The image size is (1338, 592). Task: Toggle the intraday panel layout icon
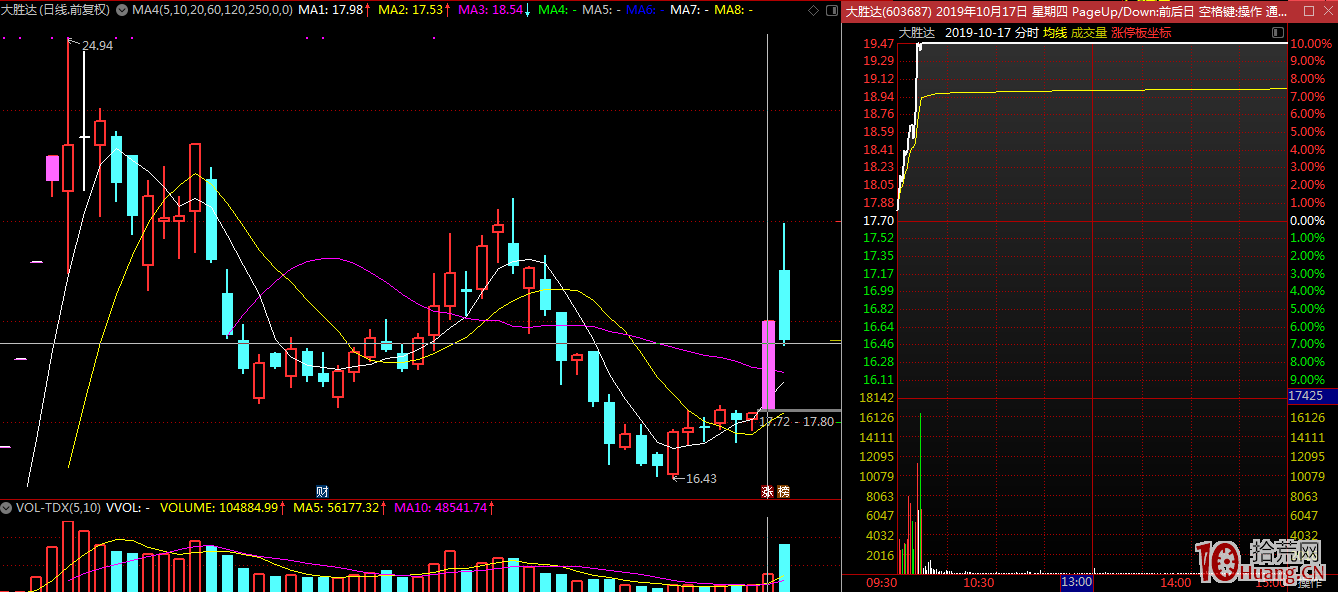click(1279, 32)
